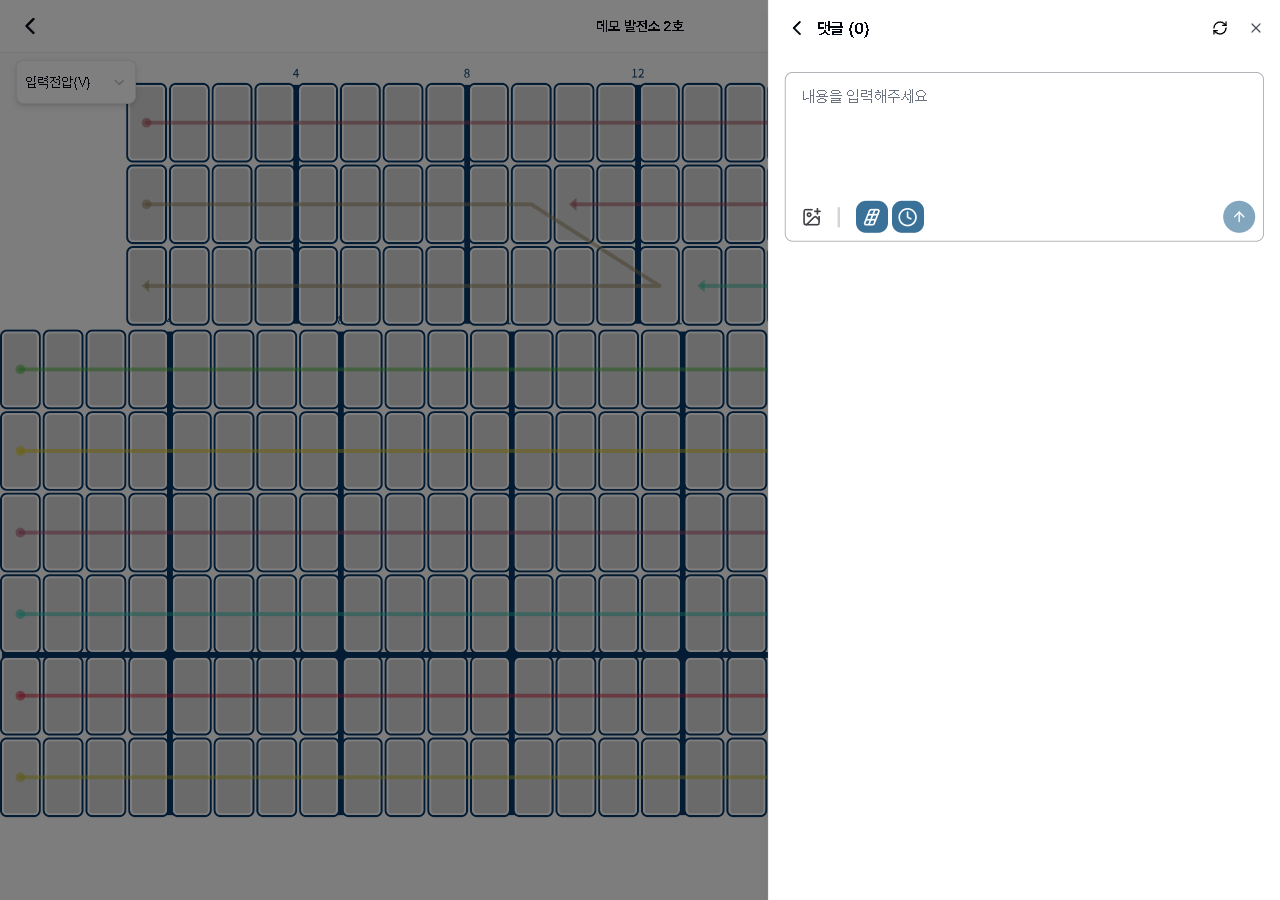Click the 데모 발전소 2호 title
The width and height of the screenshot is (1280, 900).
click(640, 26)
